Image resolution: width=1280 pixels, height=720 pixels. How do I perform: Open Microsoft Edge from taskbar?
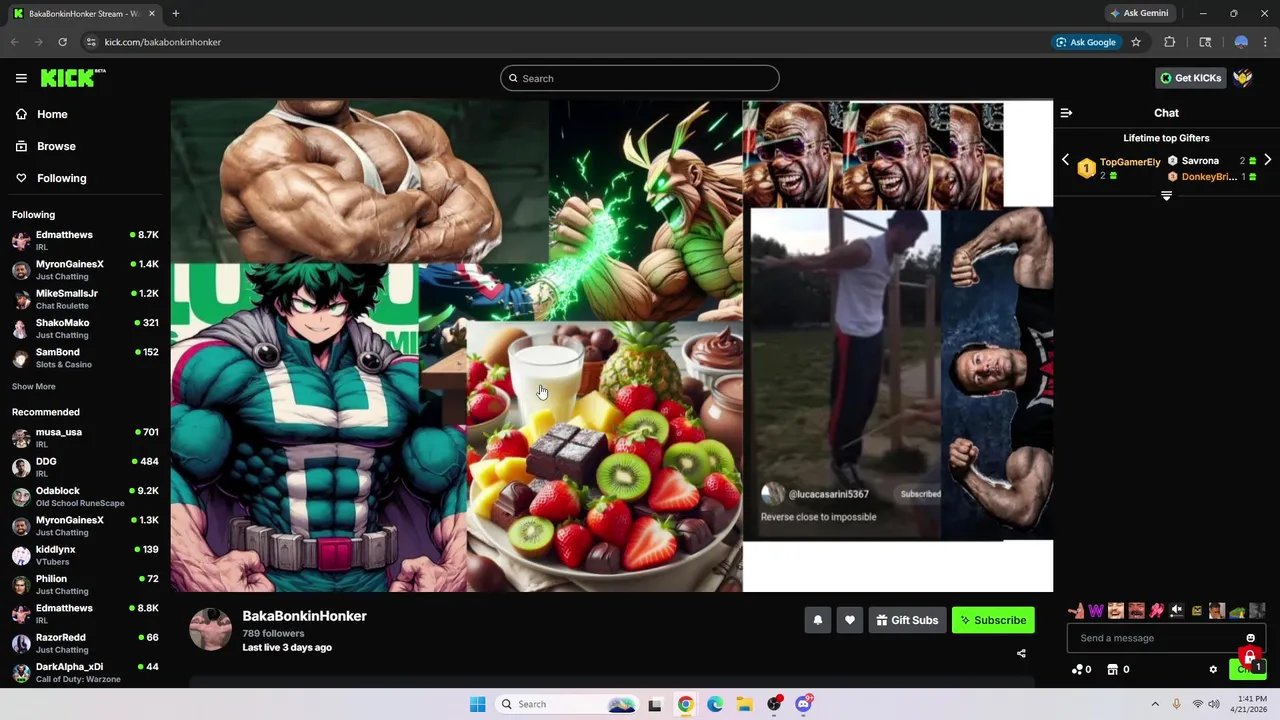coord(715,704)
